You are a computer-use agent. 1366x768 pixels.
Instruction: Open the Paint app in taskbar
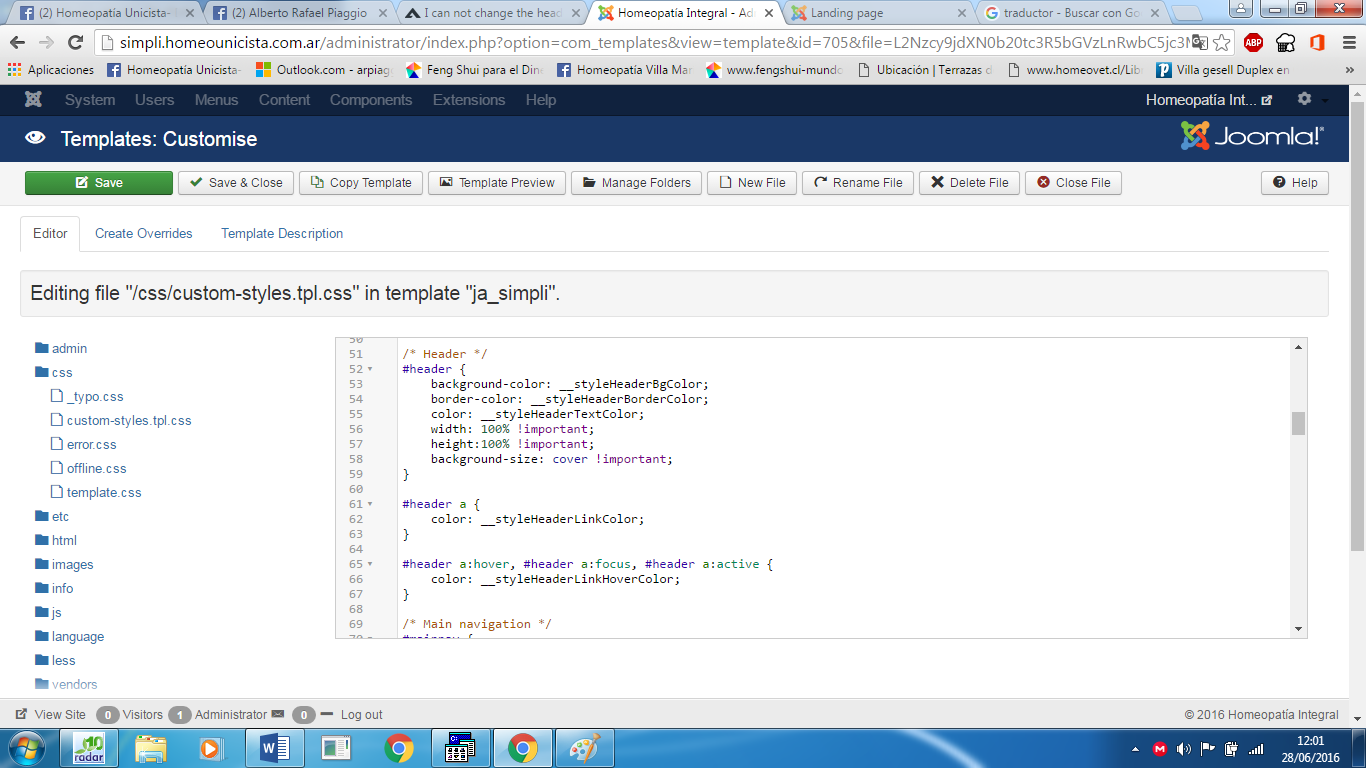584,747
